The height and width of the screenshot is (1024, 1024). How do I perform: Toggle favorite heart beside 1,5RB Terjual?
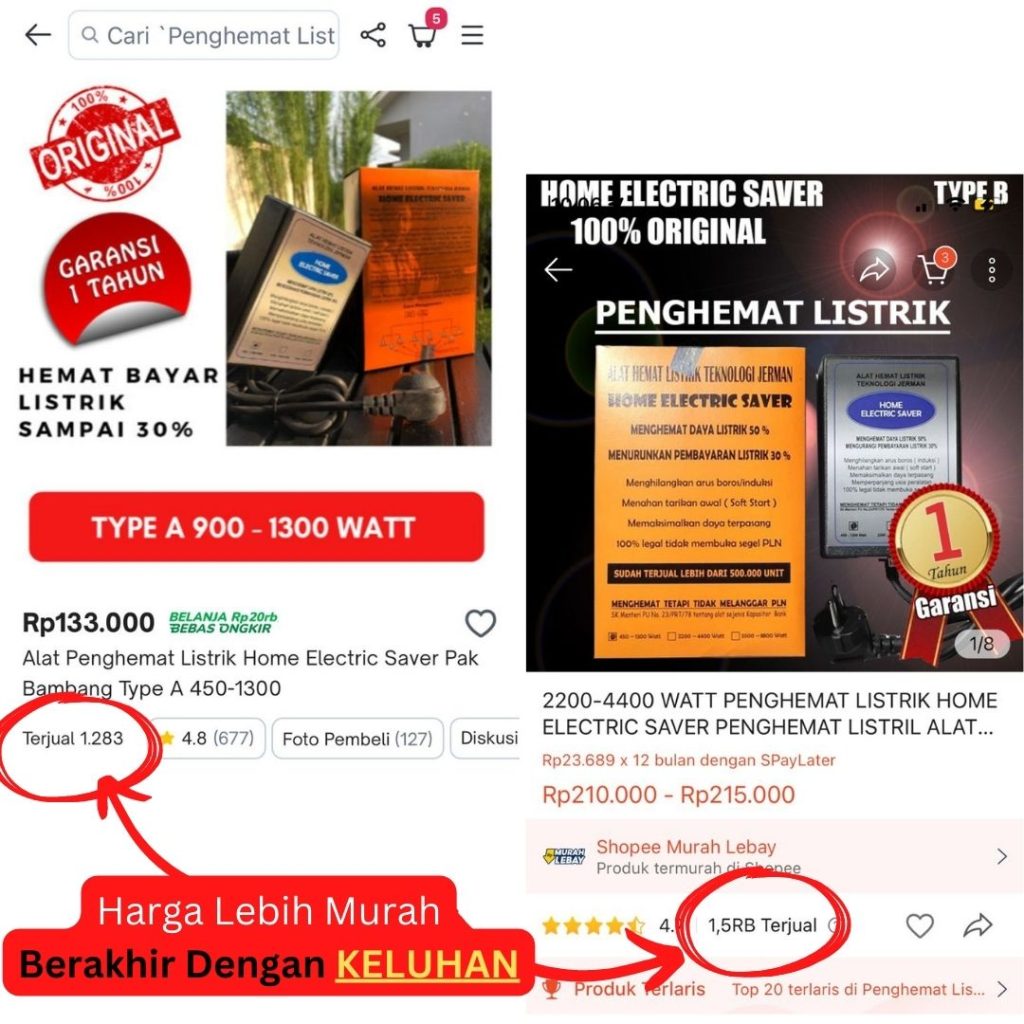(920, 925)
